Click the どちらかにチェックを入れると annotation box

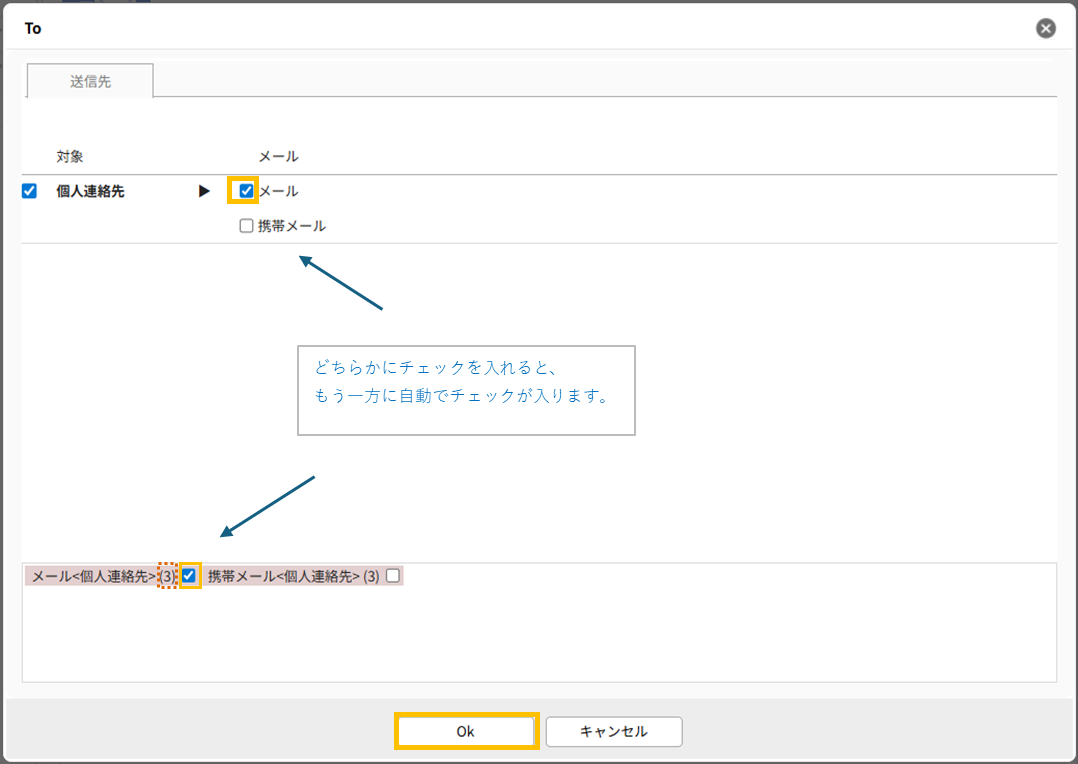pyautogui.click(x=466, y=390)
